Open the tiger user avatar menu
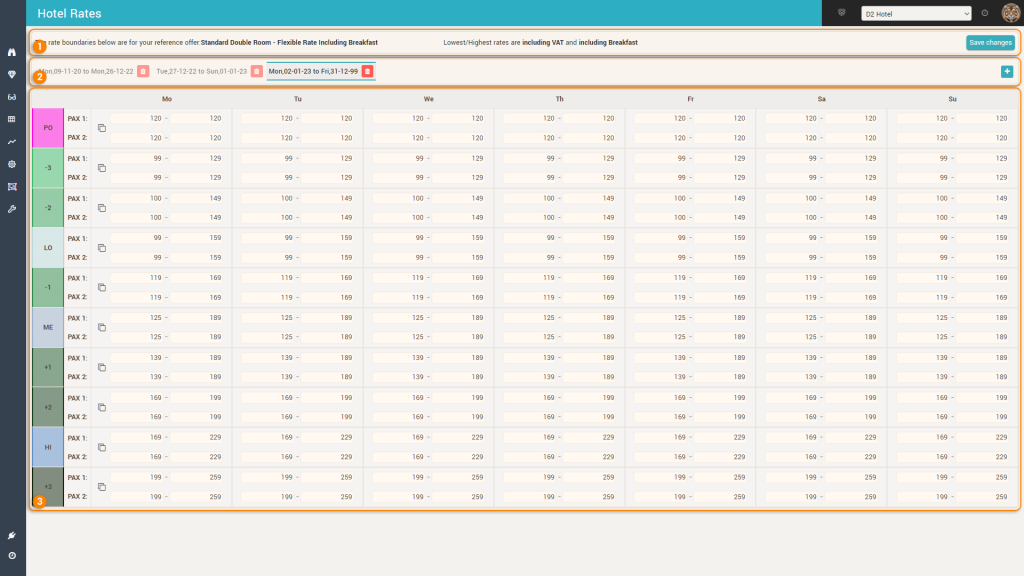Screen dimensions: 1024x576 pyautogui.click(x=1010, y=13)
